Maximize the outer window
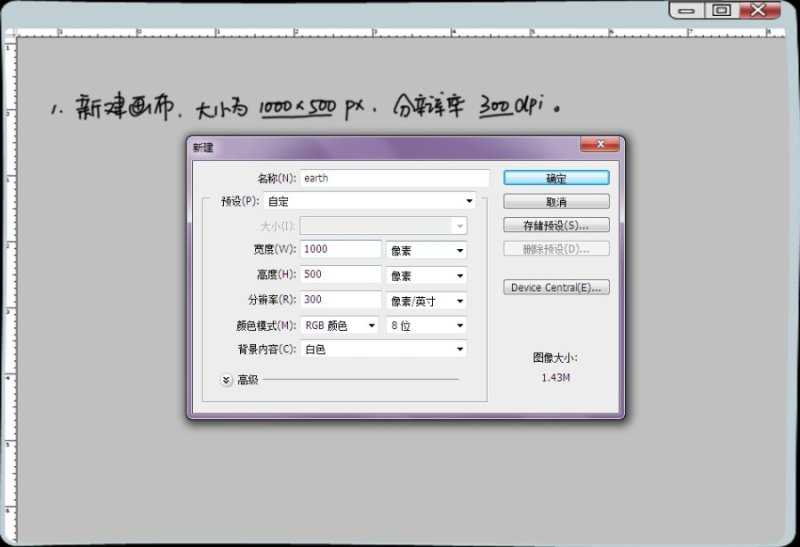 tap(721, 10)
